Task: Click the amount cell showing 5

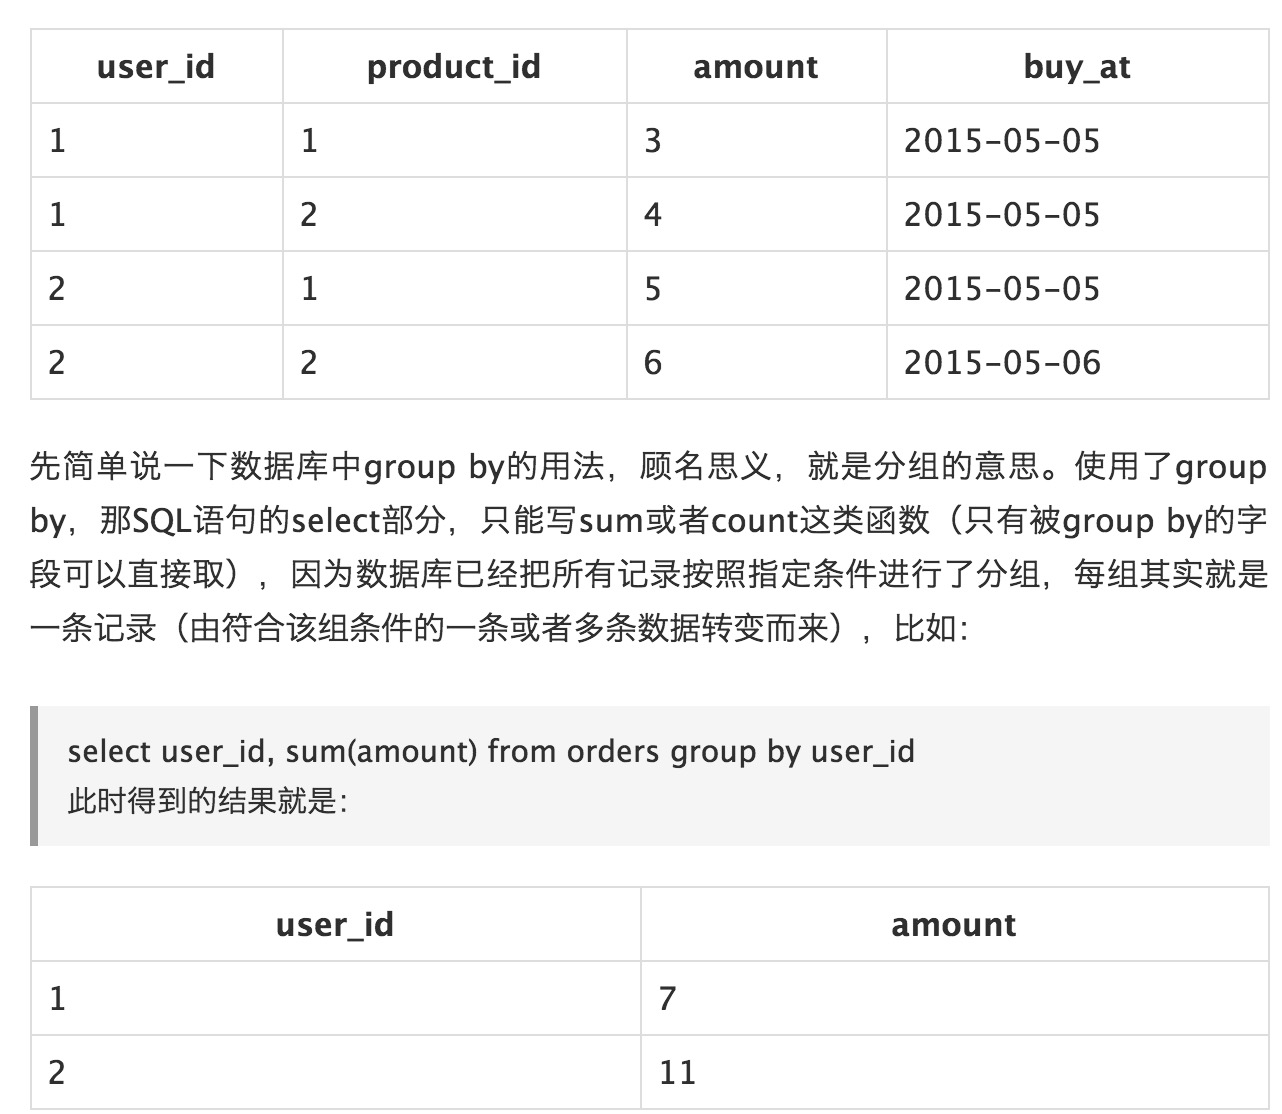Action: [x=755, y=288]
